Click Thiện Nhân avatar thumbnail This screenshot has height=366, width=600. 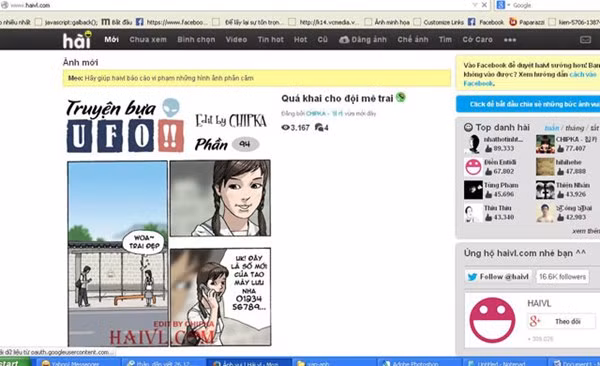pos(545,190)
